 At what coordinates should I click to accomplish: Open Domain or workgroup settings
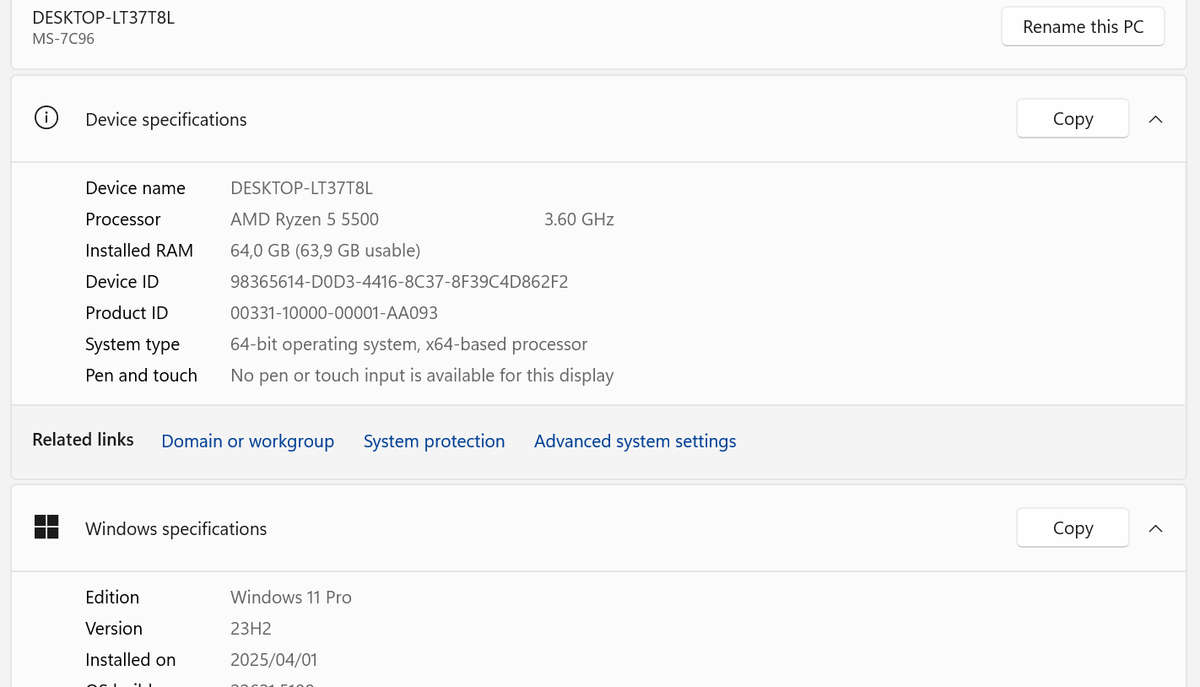tap(247, 440)
